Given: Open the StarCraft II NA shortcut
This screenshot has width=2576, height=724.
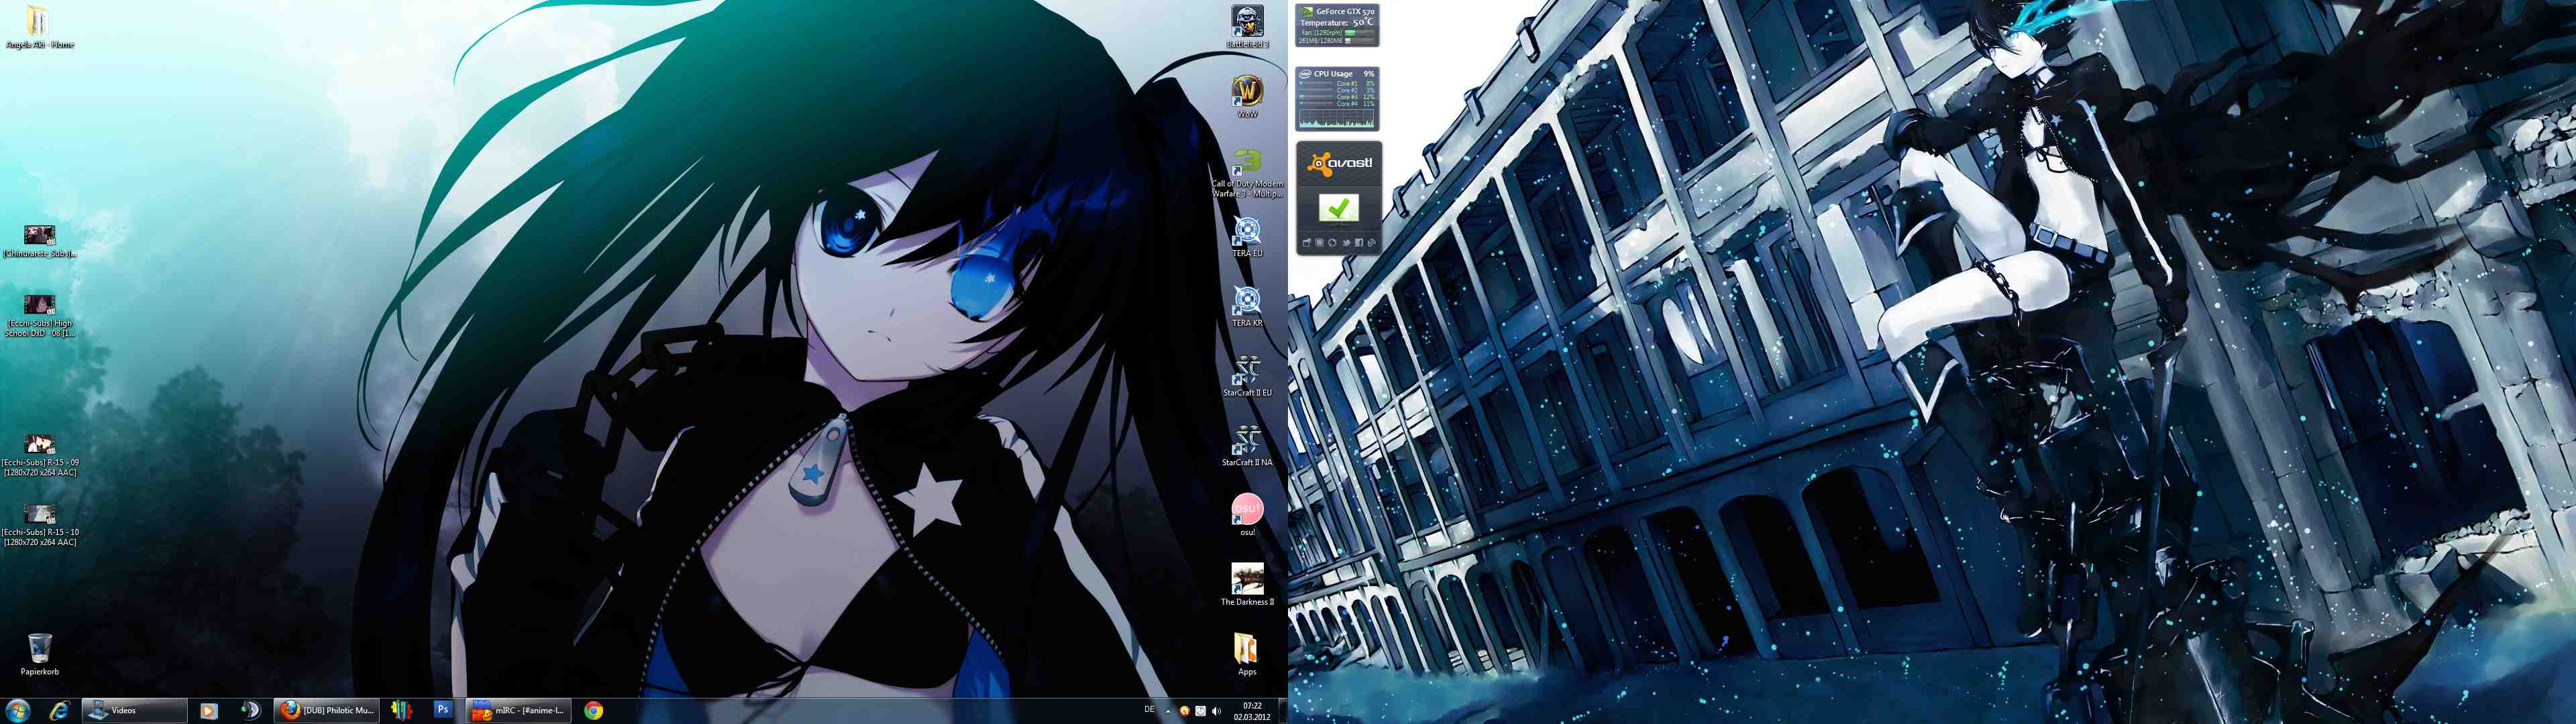Looking at the screenshot, I should (x=1247, y=446).
